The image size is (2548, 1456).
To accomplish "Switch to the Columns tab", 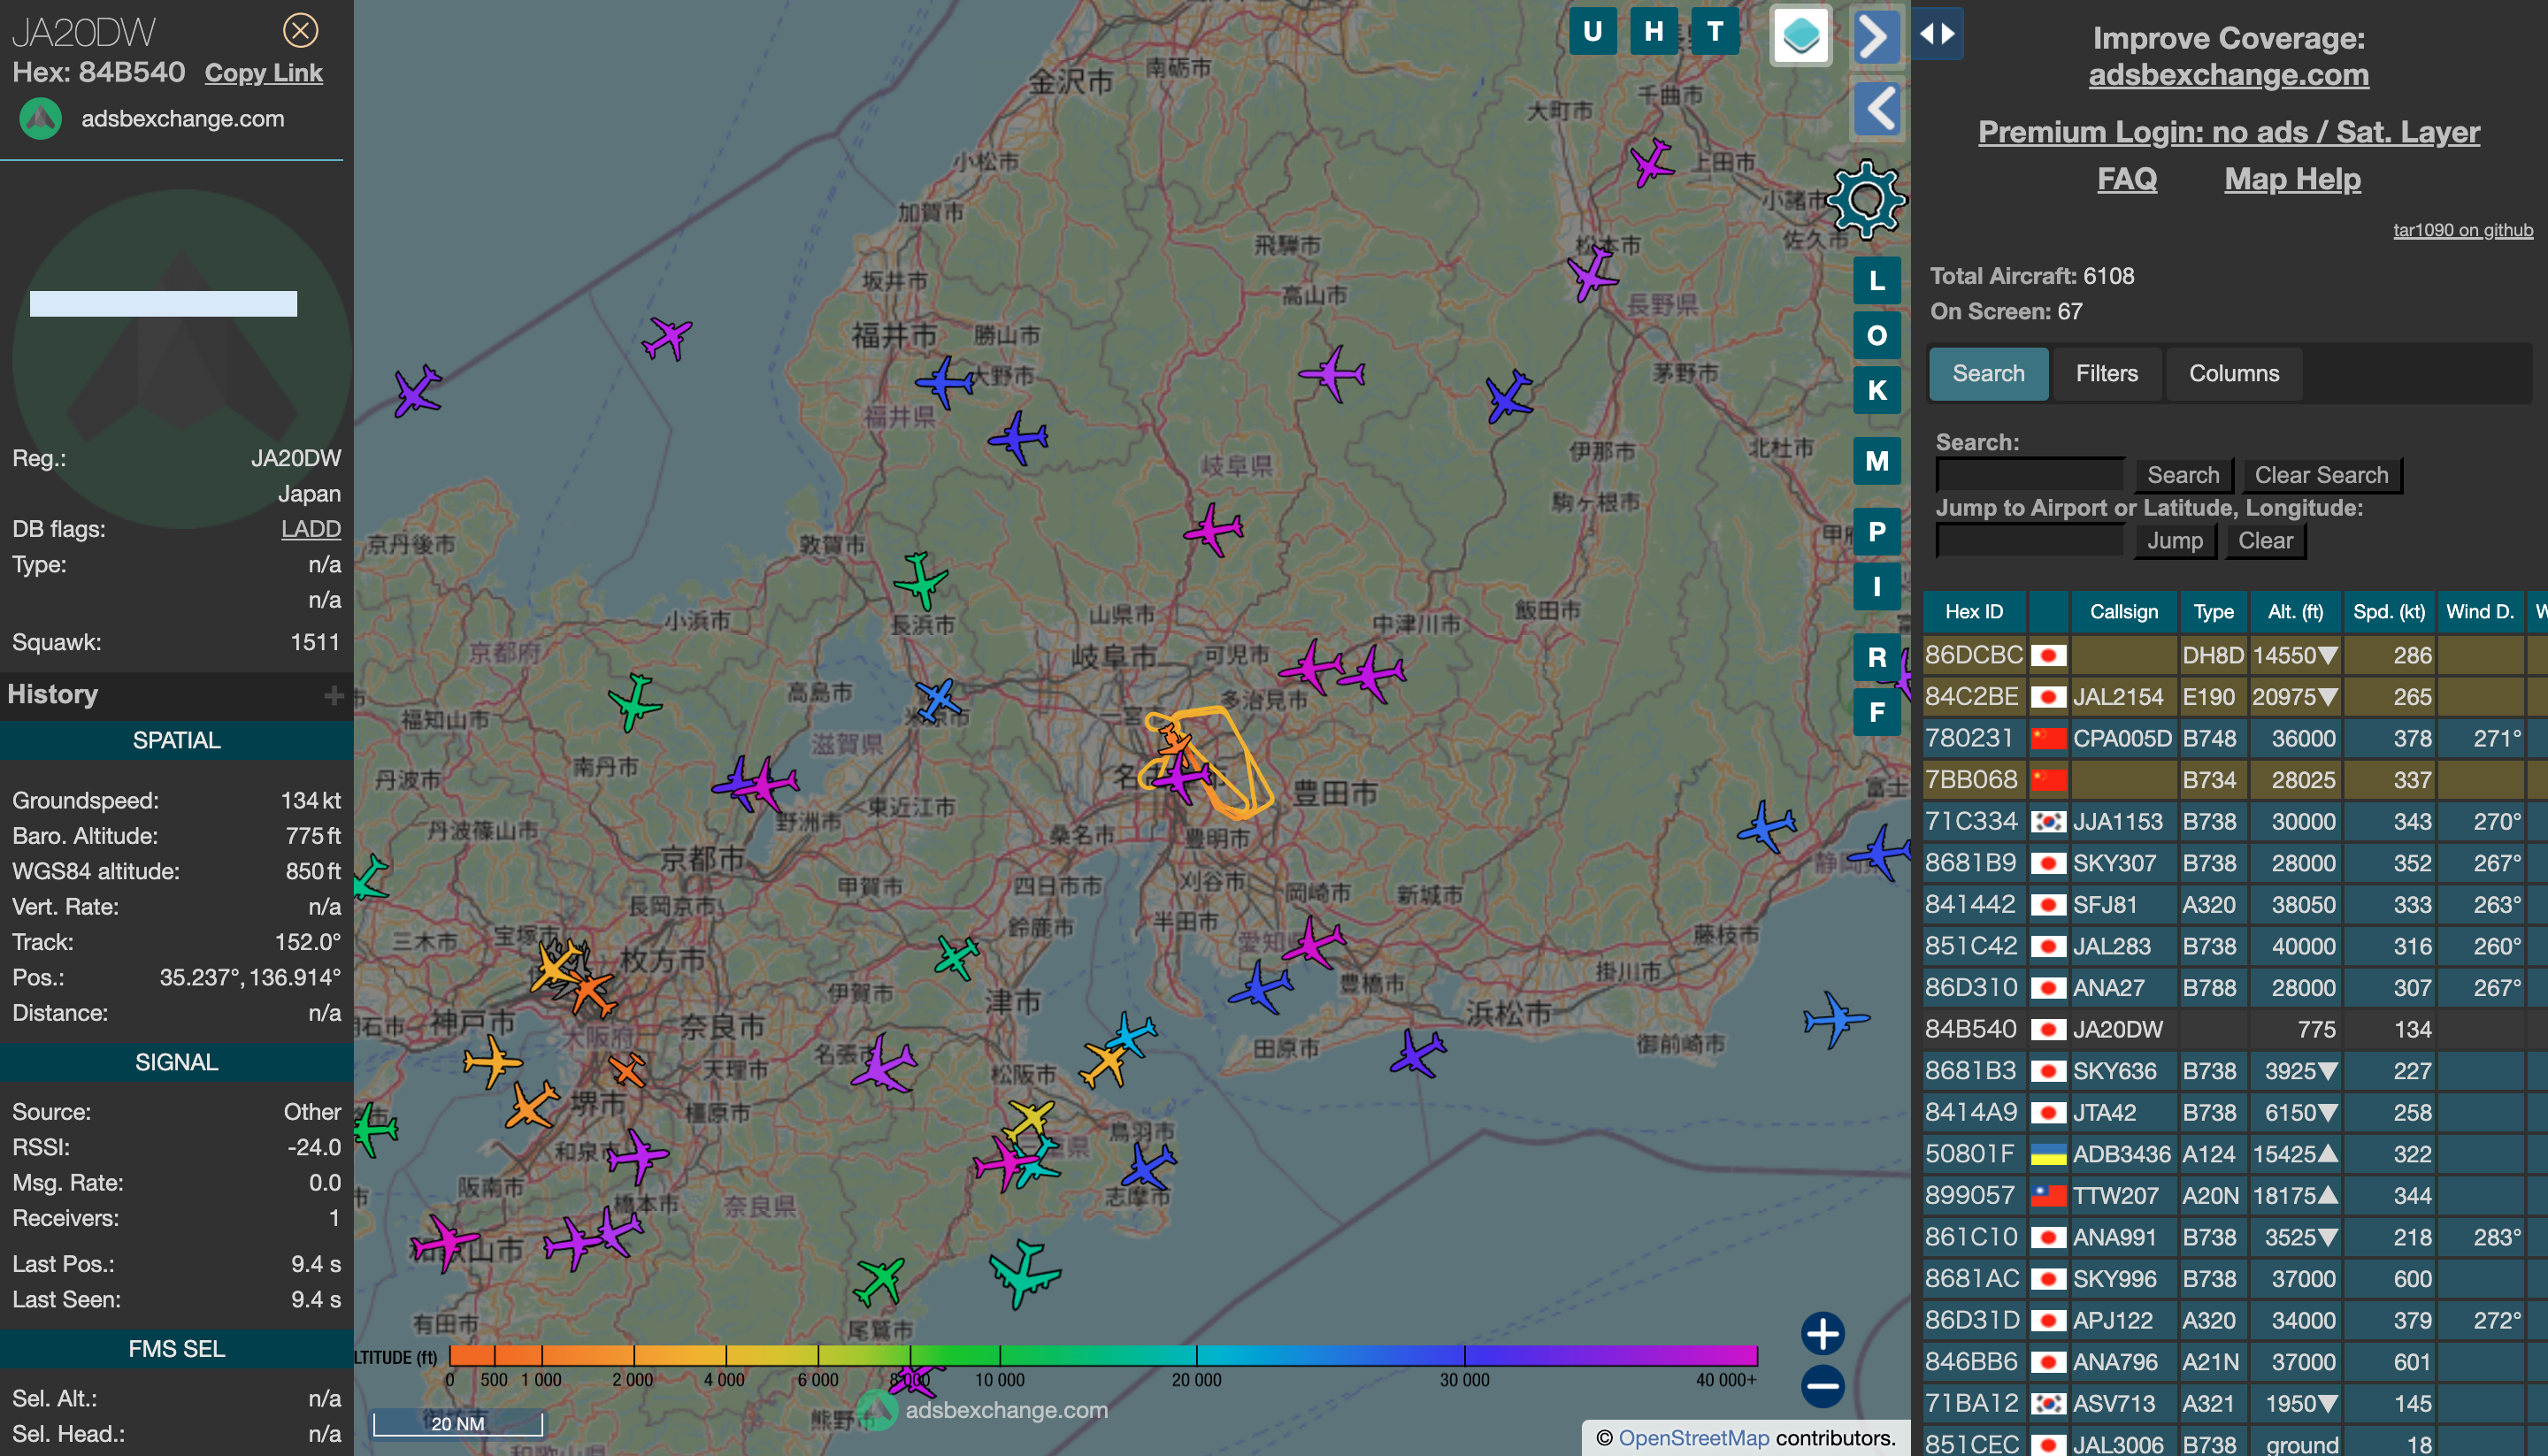I will pyautogui.click(x=2234, y=374).
